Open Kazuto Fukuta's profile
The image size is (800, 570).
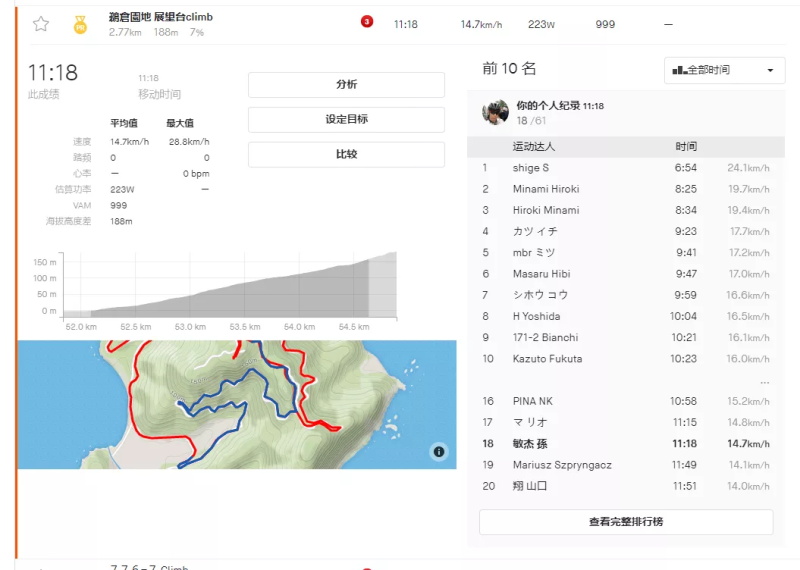[x=547, y=359]
